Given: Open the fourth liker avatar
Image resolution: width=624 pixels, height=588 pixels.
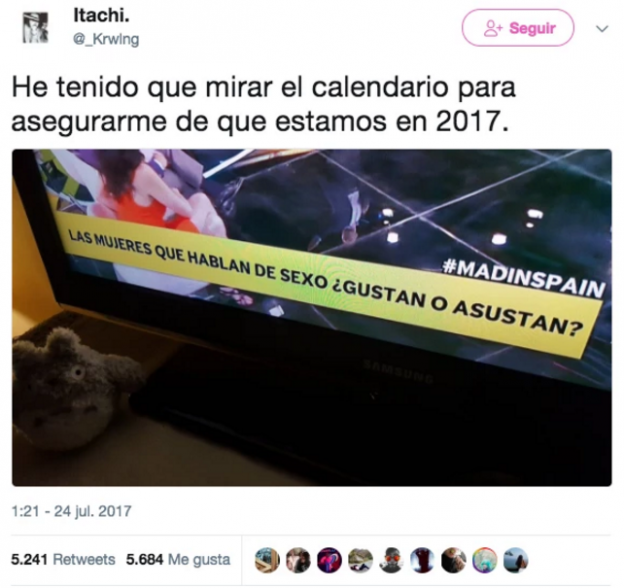Looking at the screenshot, I should [360, 560].
